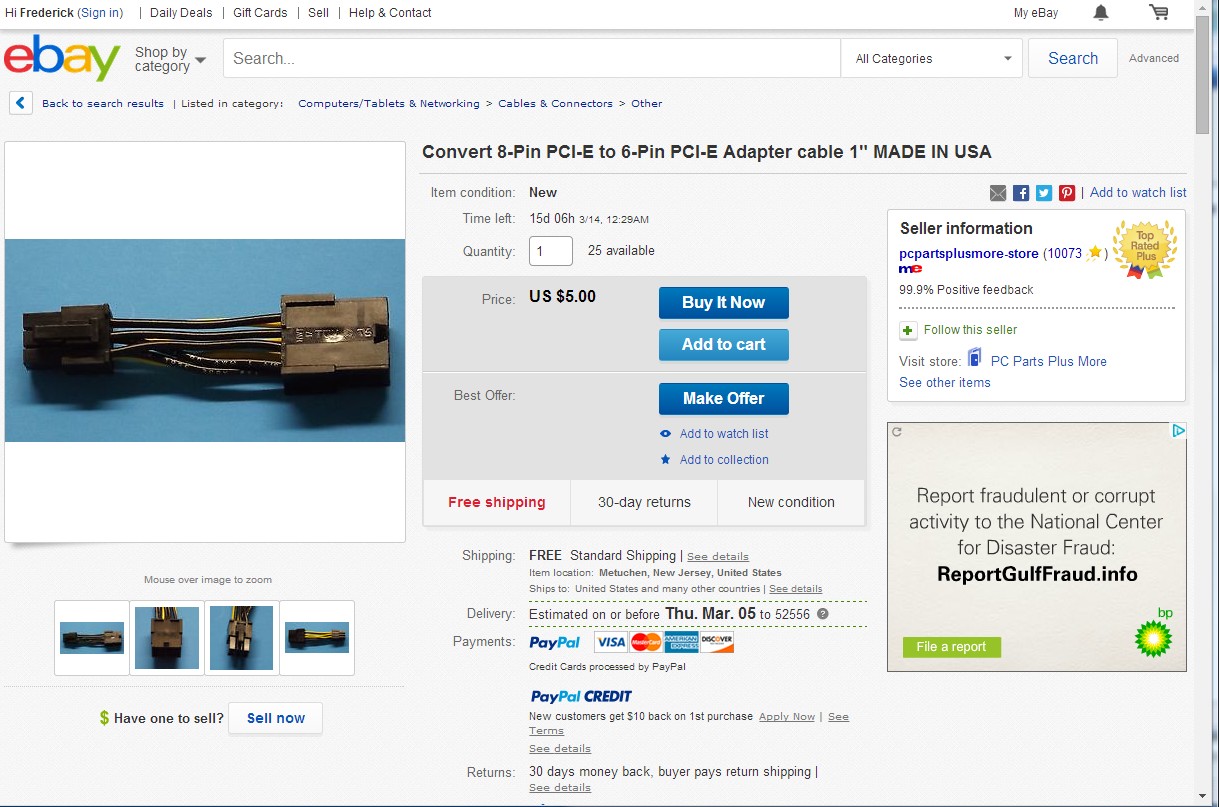This screenshot has width=1219, height=807.
Task: Expand the Shop by category dropdown
Action: pos(170,59)
